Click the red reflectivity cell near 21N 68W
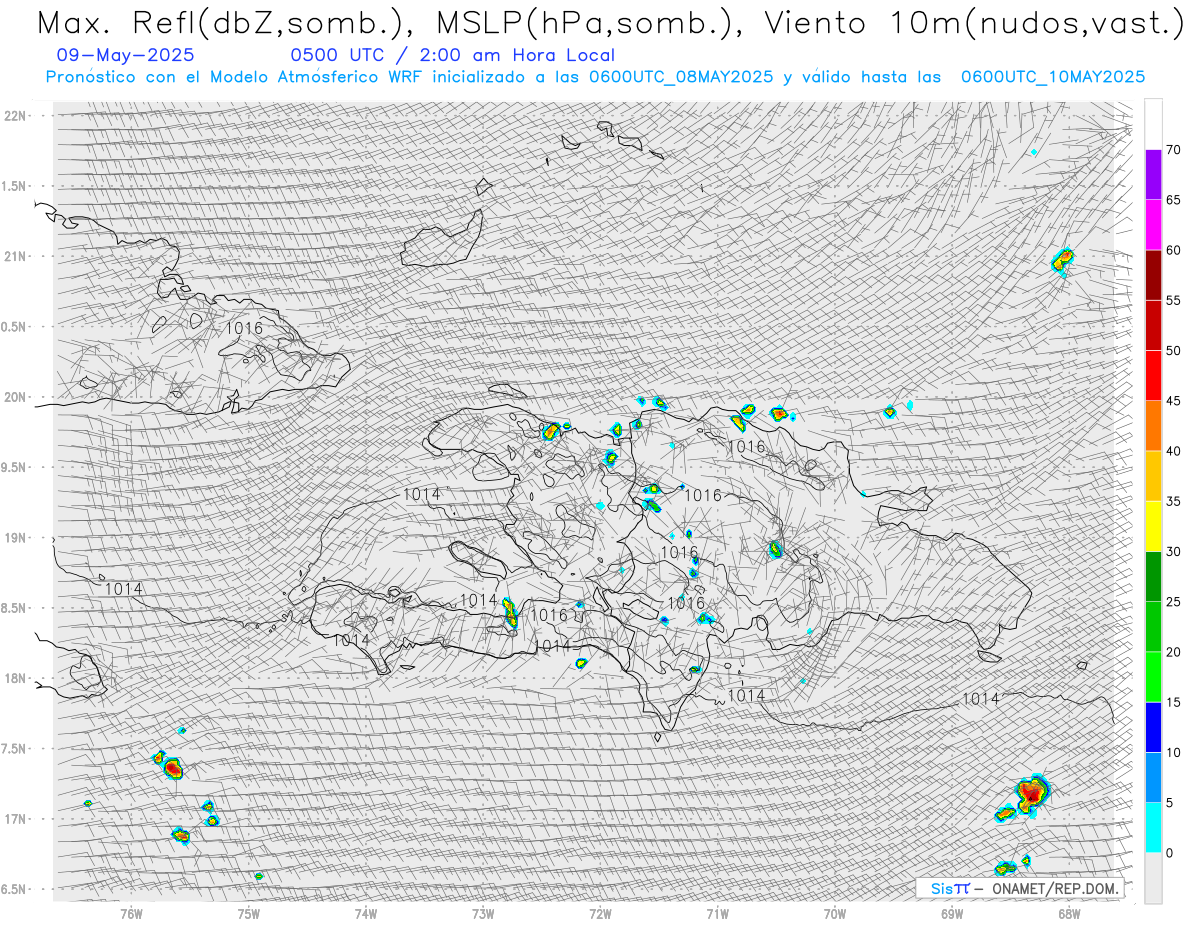The height and width of the screenshot is (927, 1200). tap(1062, 261)
